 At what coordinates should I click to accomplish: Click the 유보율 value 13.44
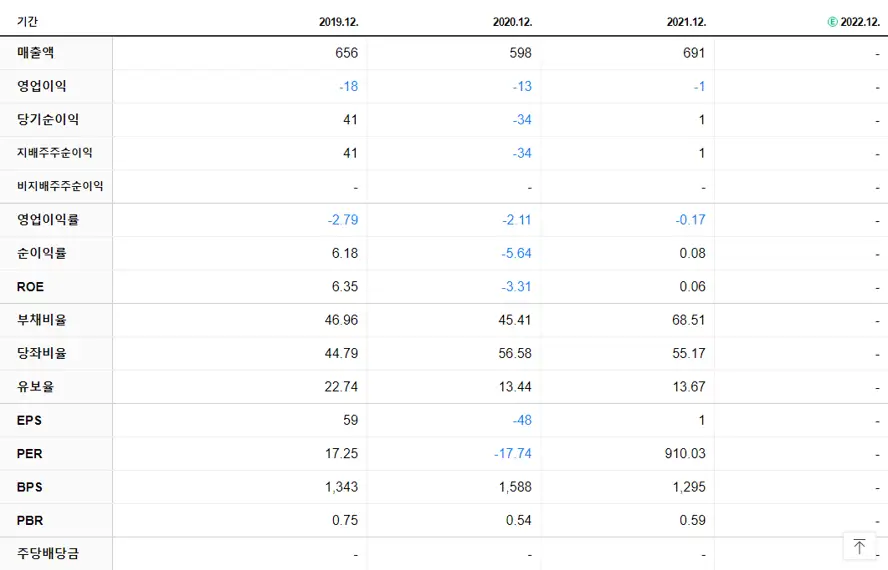tap(515, 388)
